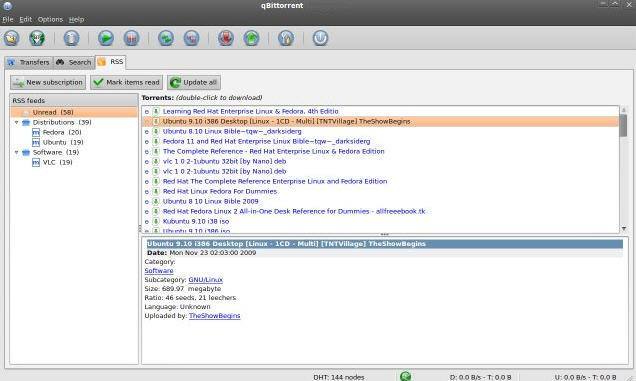The height and width of the screenshot is (381, 636).
Task: Click the green Start play icon
Action: (106, 38)
